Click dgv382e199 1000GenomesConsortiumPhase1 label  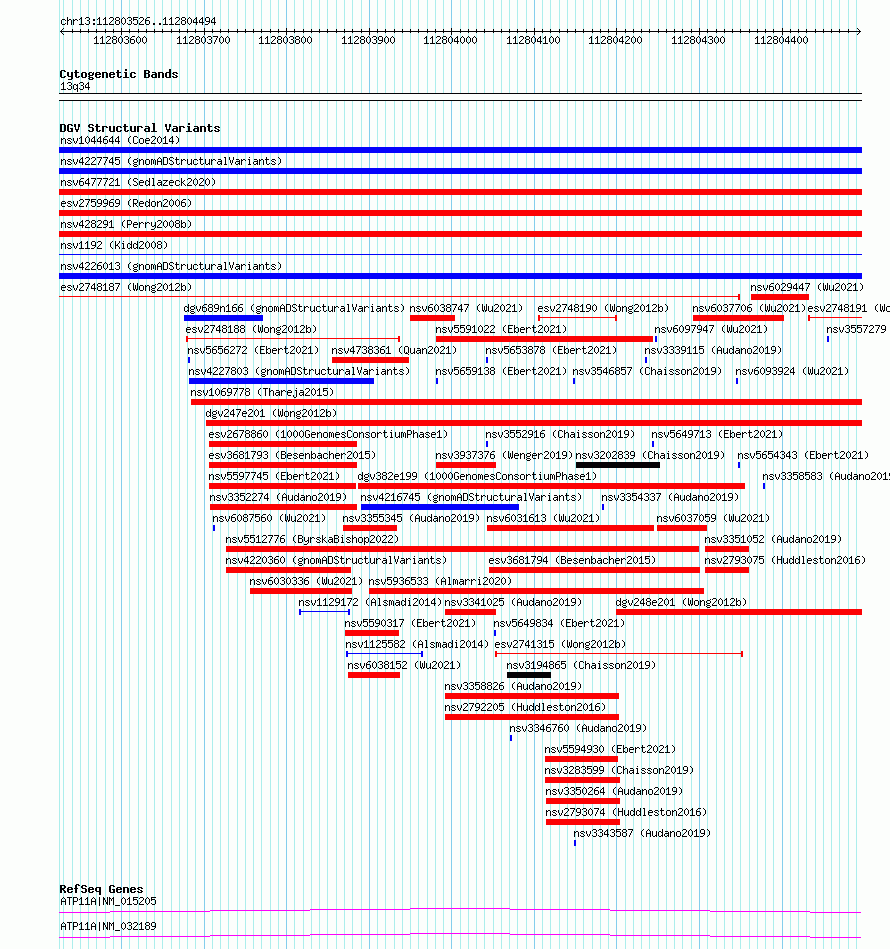pyautogui.click(x=477, y=476)
